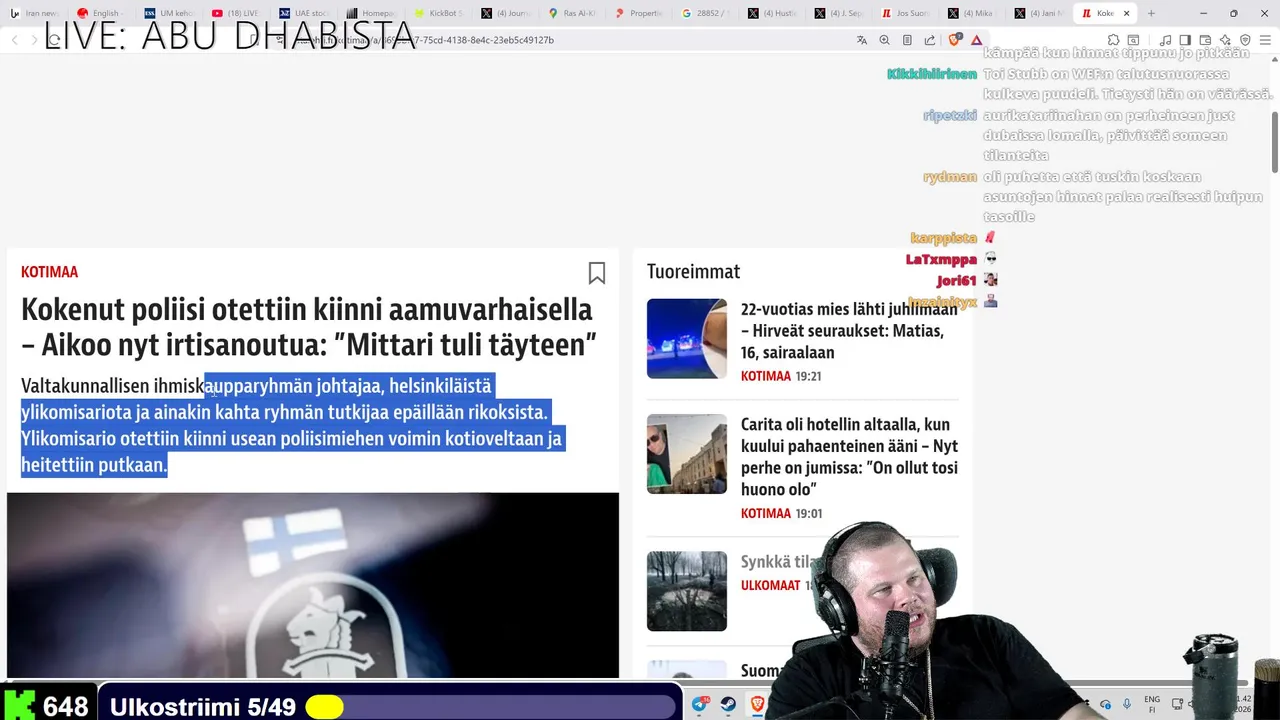1280x720 pixels.
Task: Switch to the Ras Al-Kh maps tab
Action: tap(572, 13)
